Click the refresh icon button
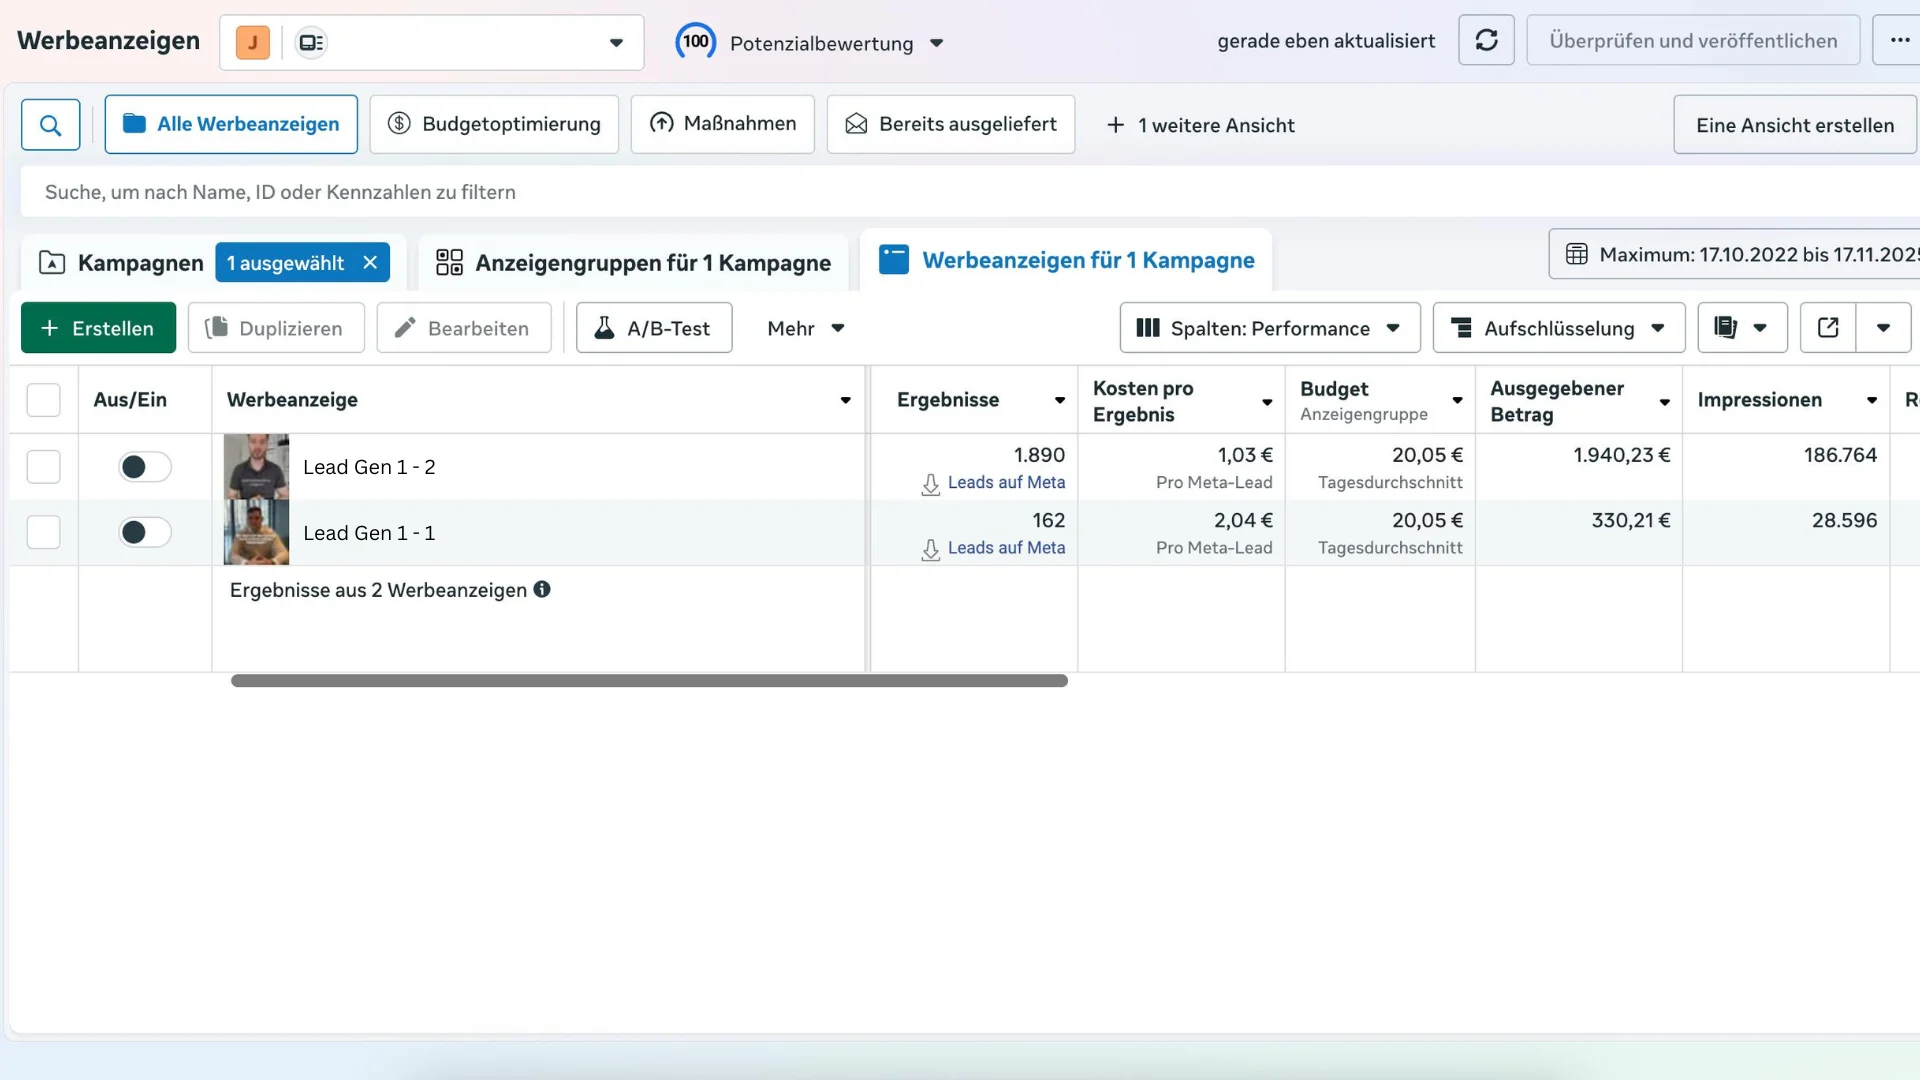 point(1486,40)
